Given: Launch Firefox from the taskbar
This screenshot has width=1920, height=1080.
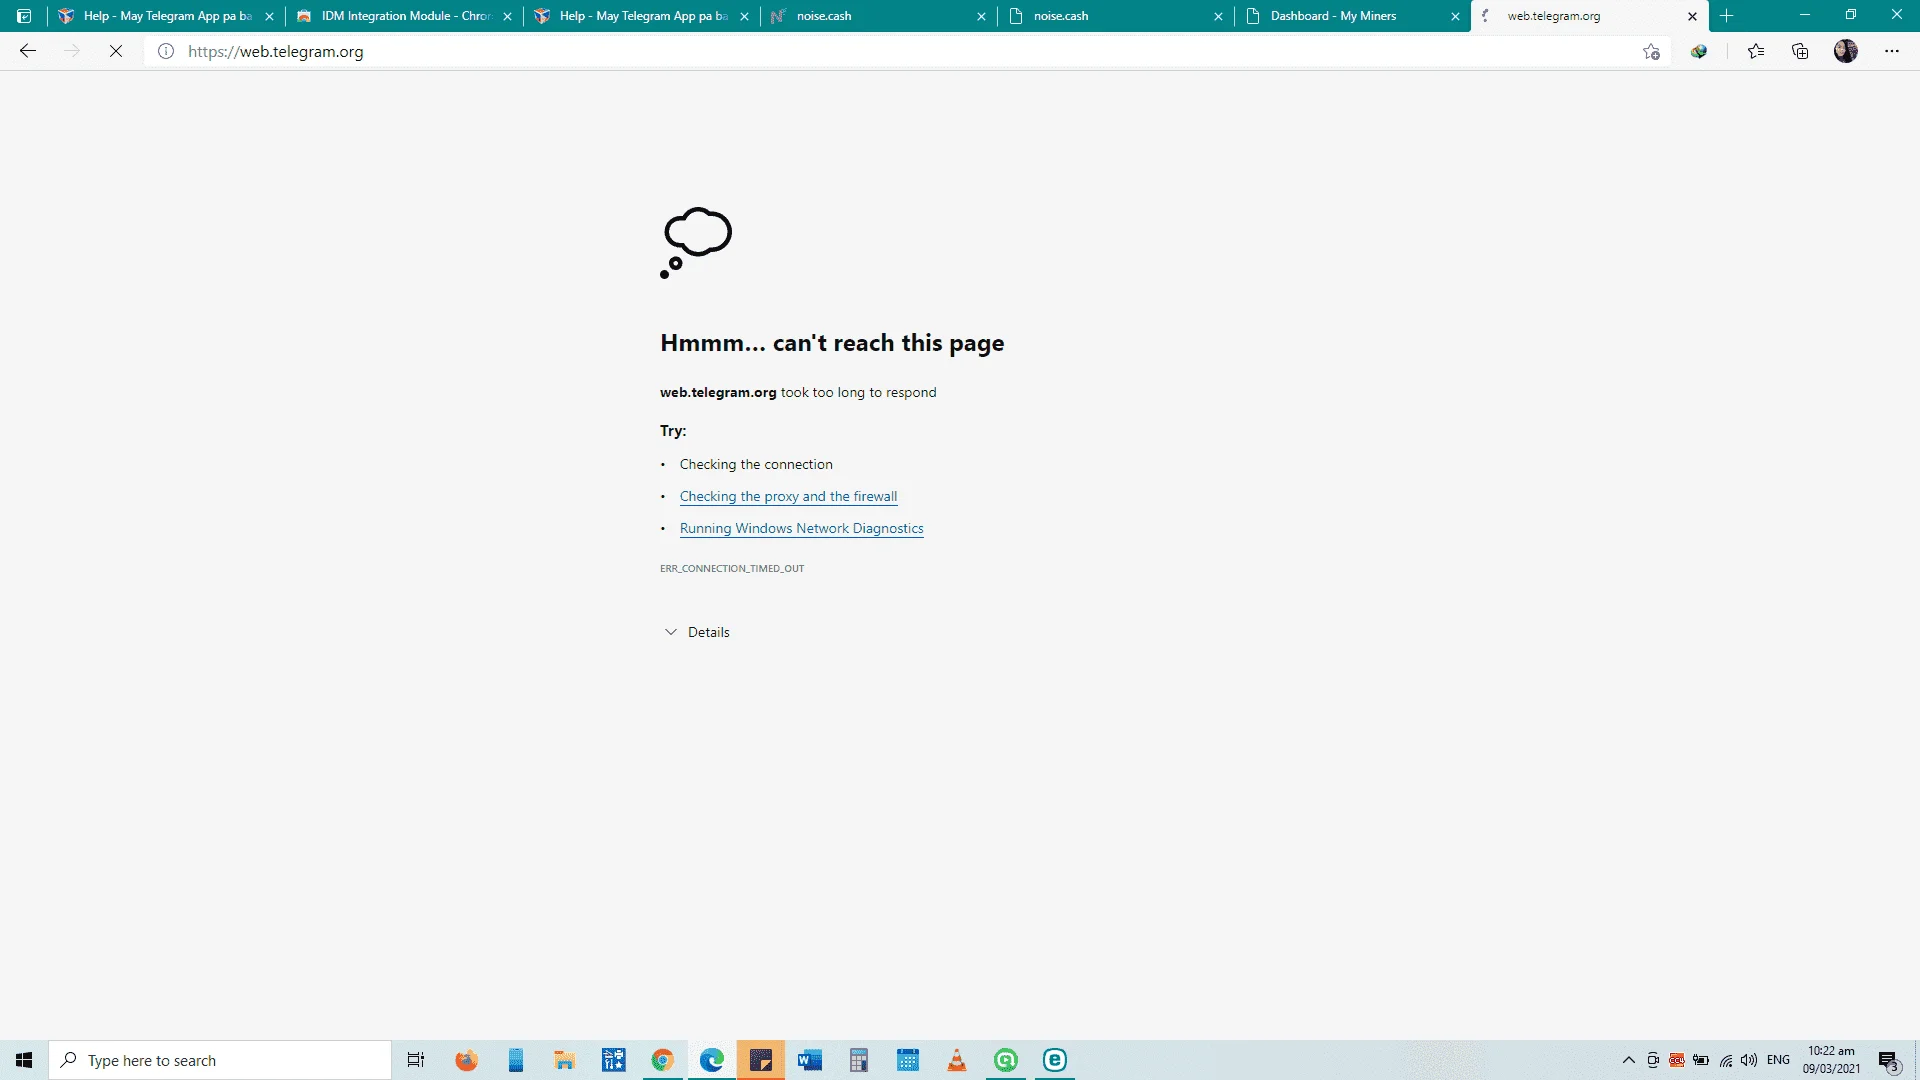Looking at the screenshot, I should pos(466,1060).
